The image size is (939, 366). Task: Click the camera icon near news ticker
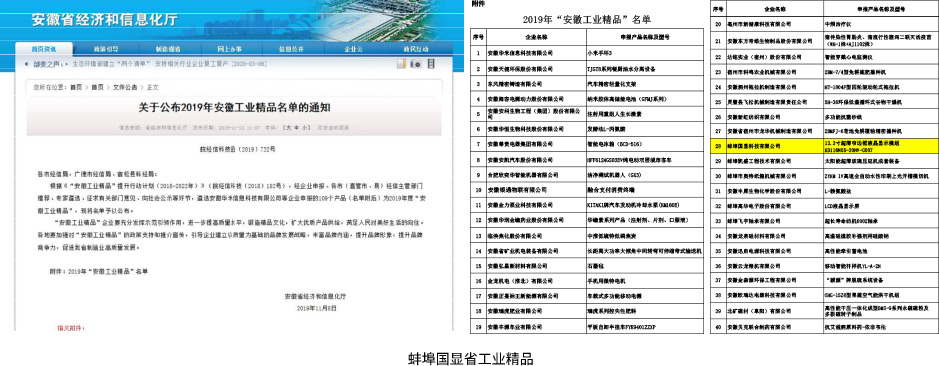[417, 63]
